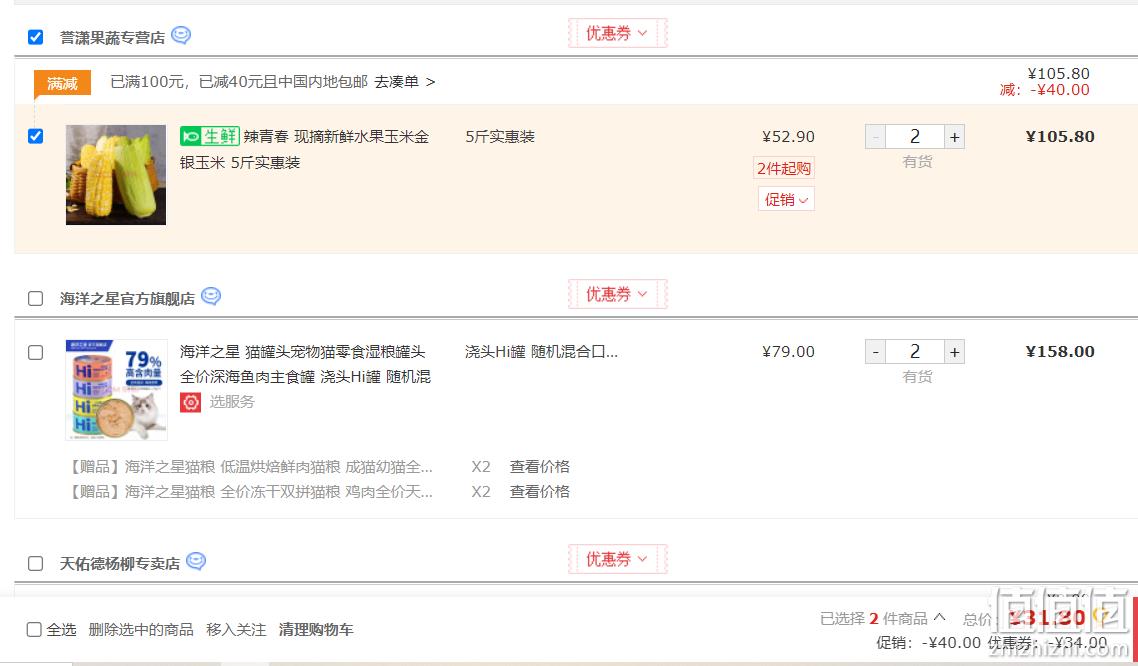Click the cat food subtotal ¥158.00

pyautogui.click(x=1060, y=352)
